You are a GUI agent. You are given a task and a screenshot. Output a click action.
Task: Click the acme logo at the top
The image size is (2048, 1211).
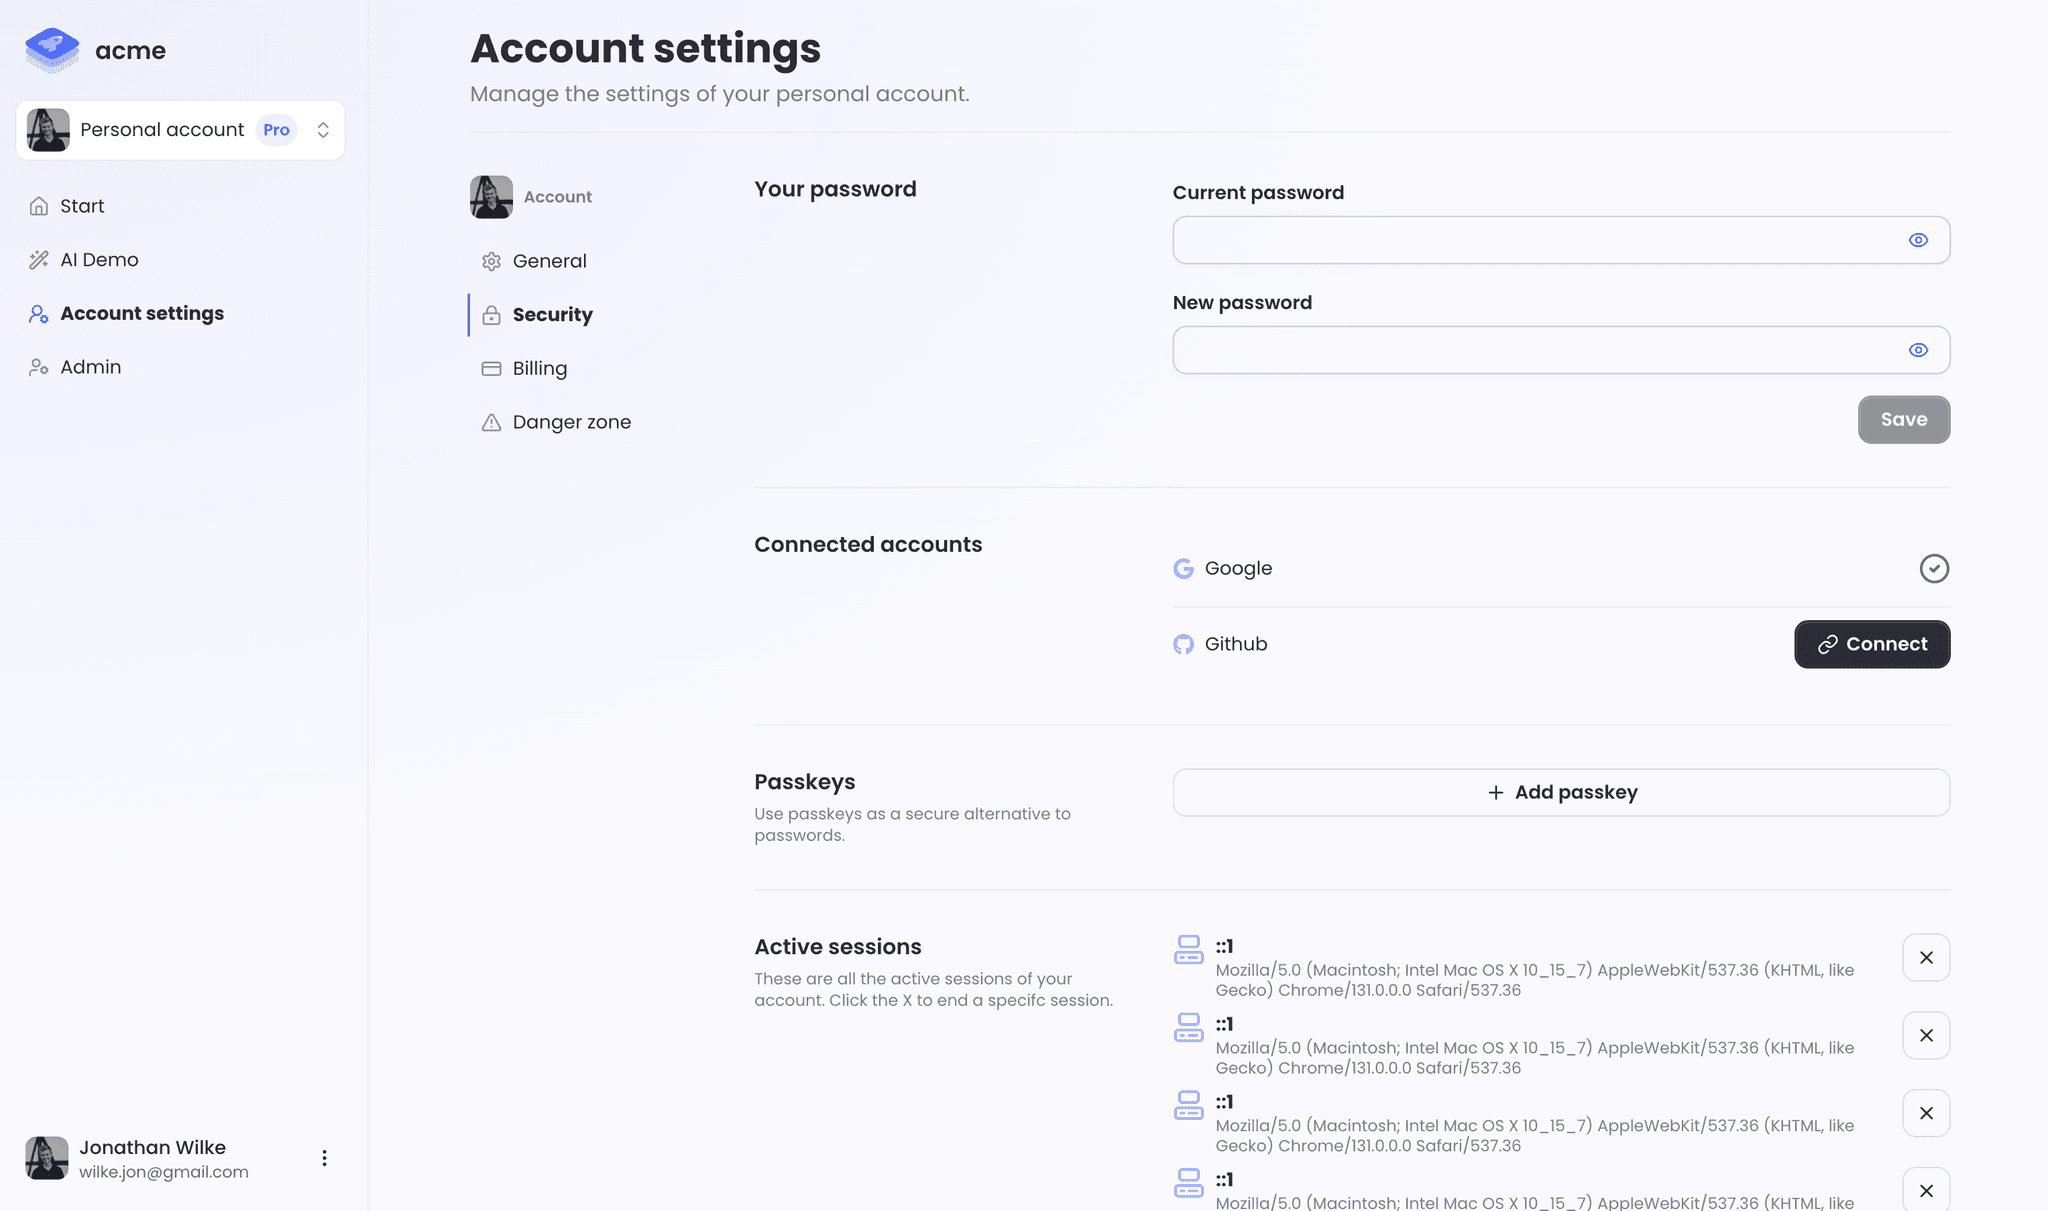click(x=95, y=50)
